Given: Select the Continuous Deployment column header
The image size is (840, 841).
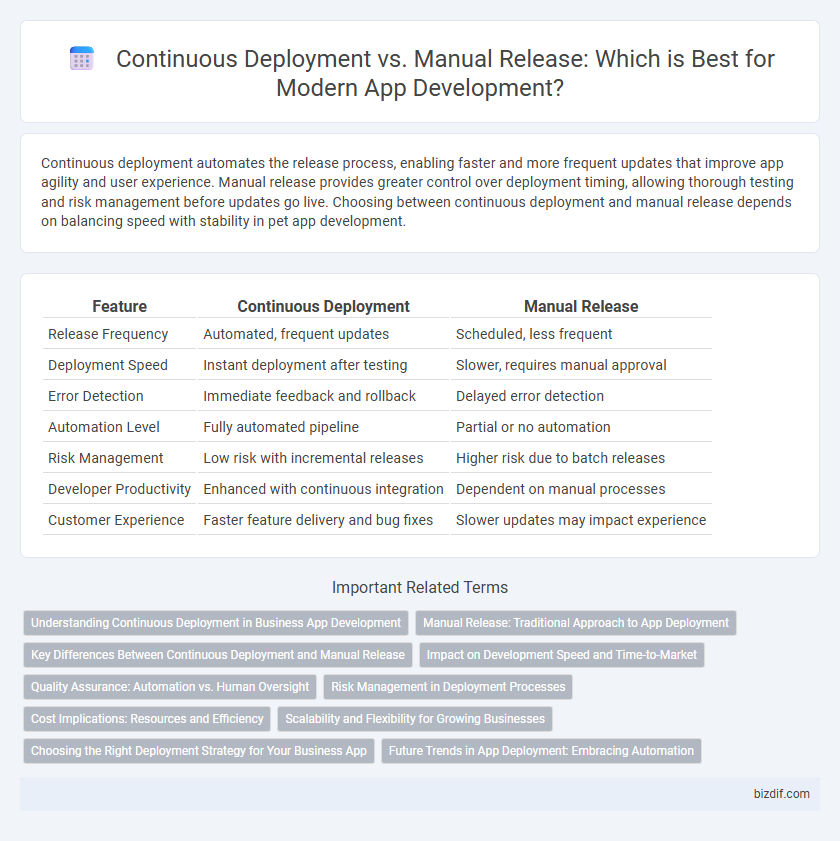Looking at the screenshot, I should tap(323, 306).
